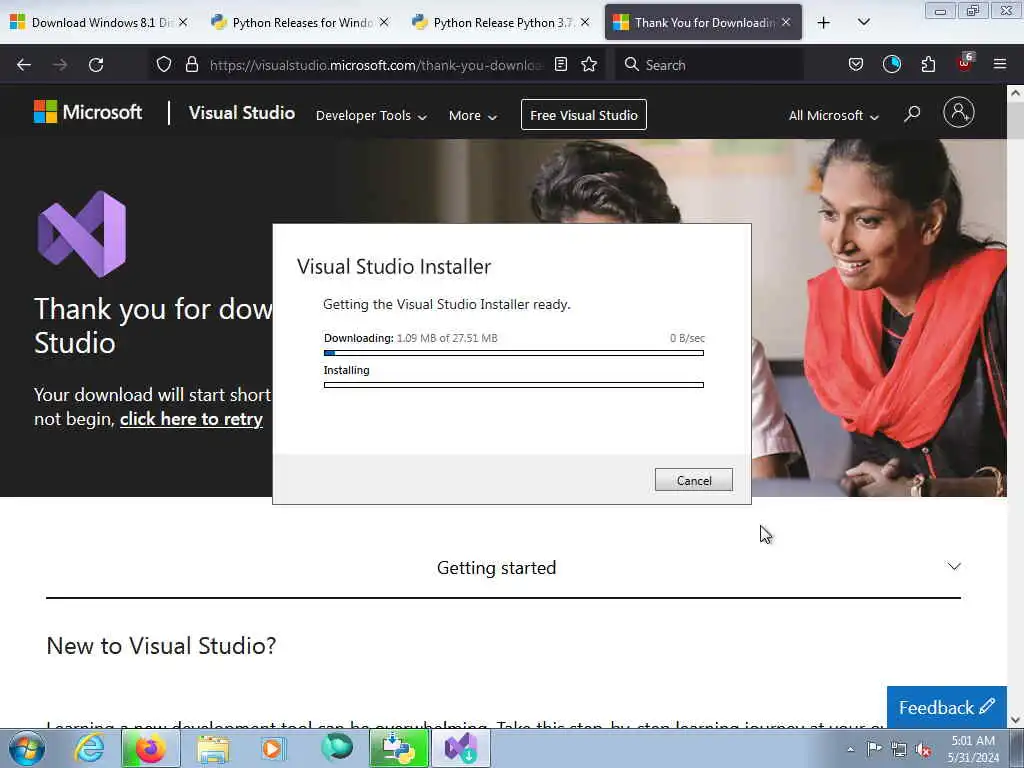Open File Explorer folder taskbar icon
Viewport: 1024px width, 768px height.
click(x=213, y=749)
